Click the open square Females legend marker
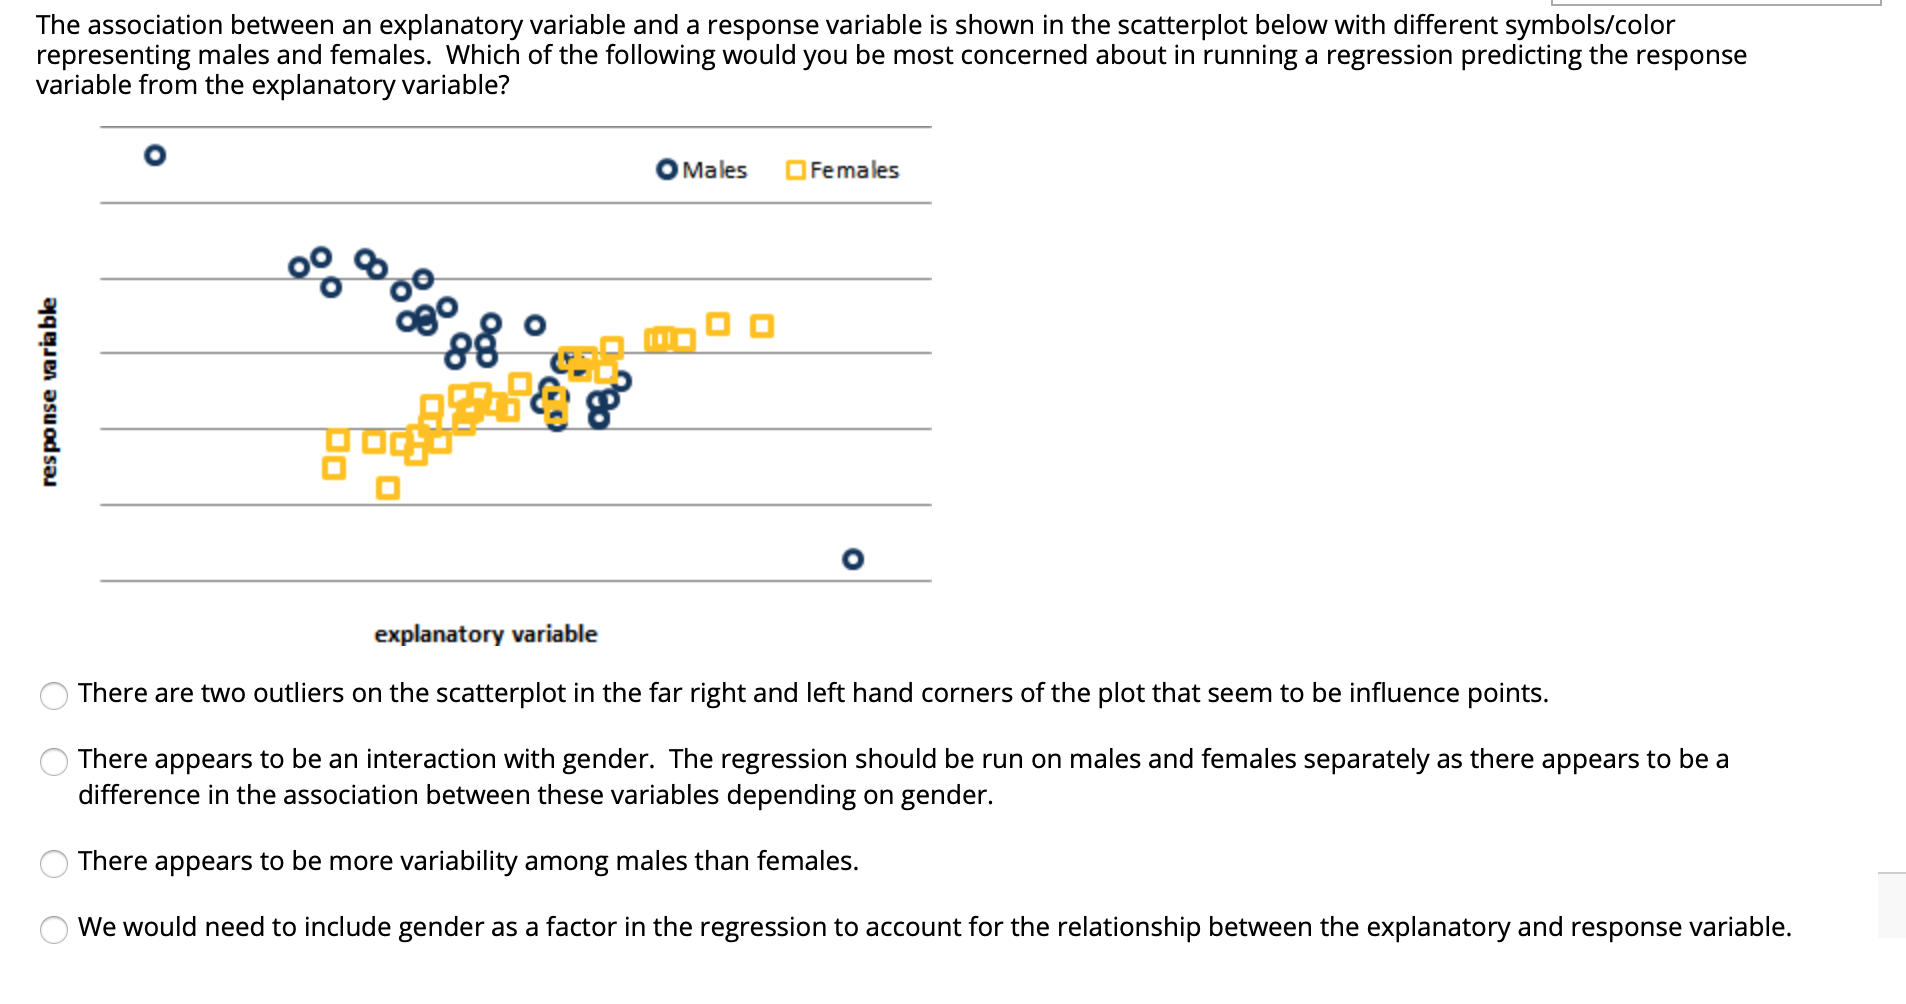 [795, 168]
